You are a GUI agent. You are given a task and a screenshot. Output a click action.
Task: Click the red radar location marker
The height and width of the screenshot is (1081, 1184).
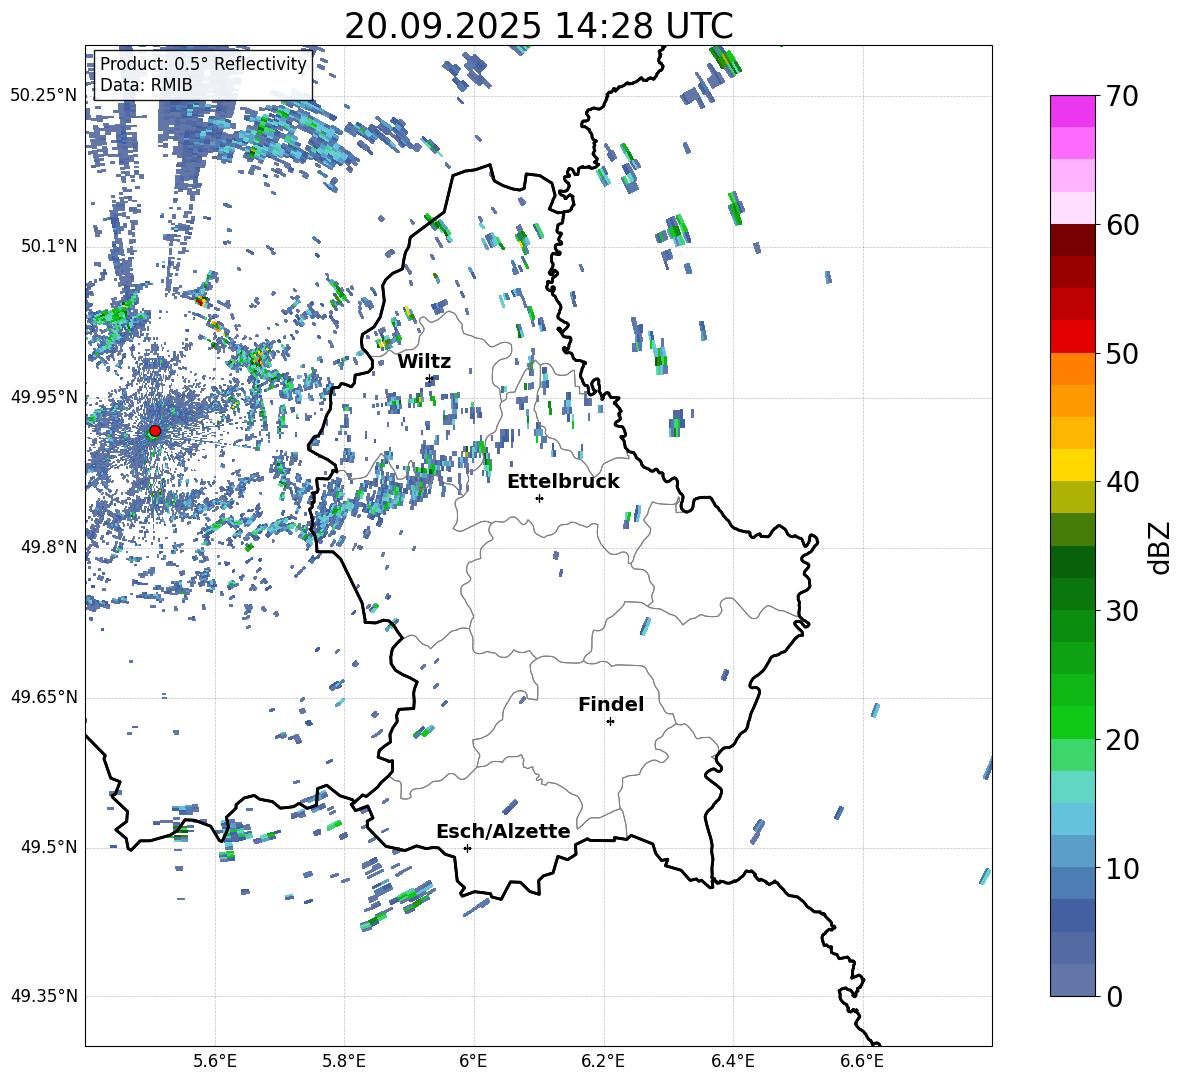click(155, 430)
